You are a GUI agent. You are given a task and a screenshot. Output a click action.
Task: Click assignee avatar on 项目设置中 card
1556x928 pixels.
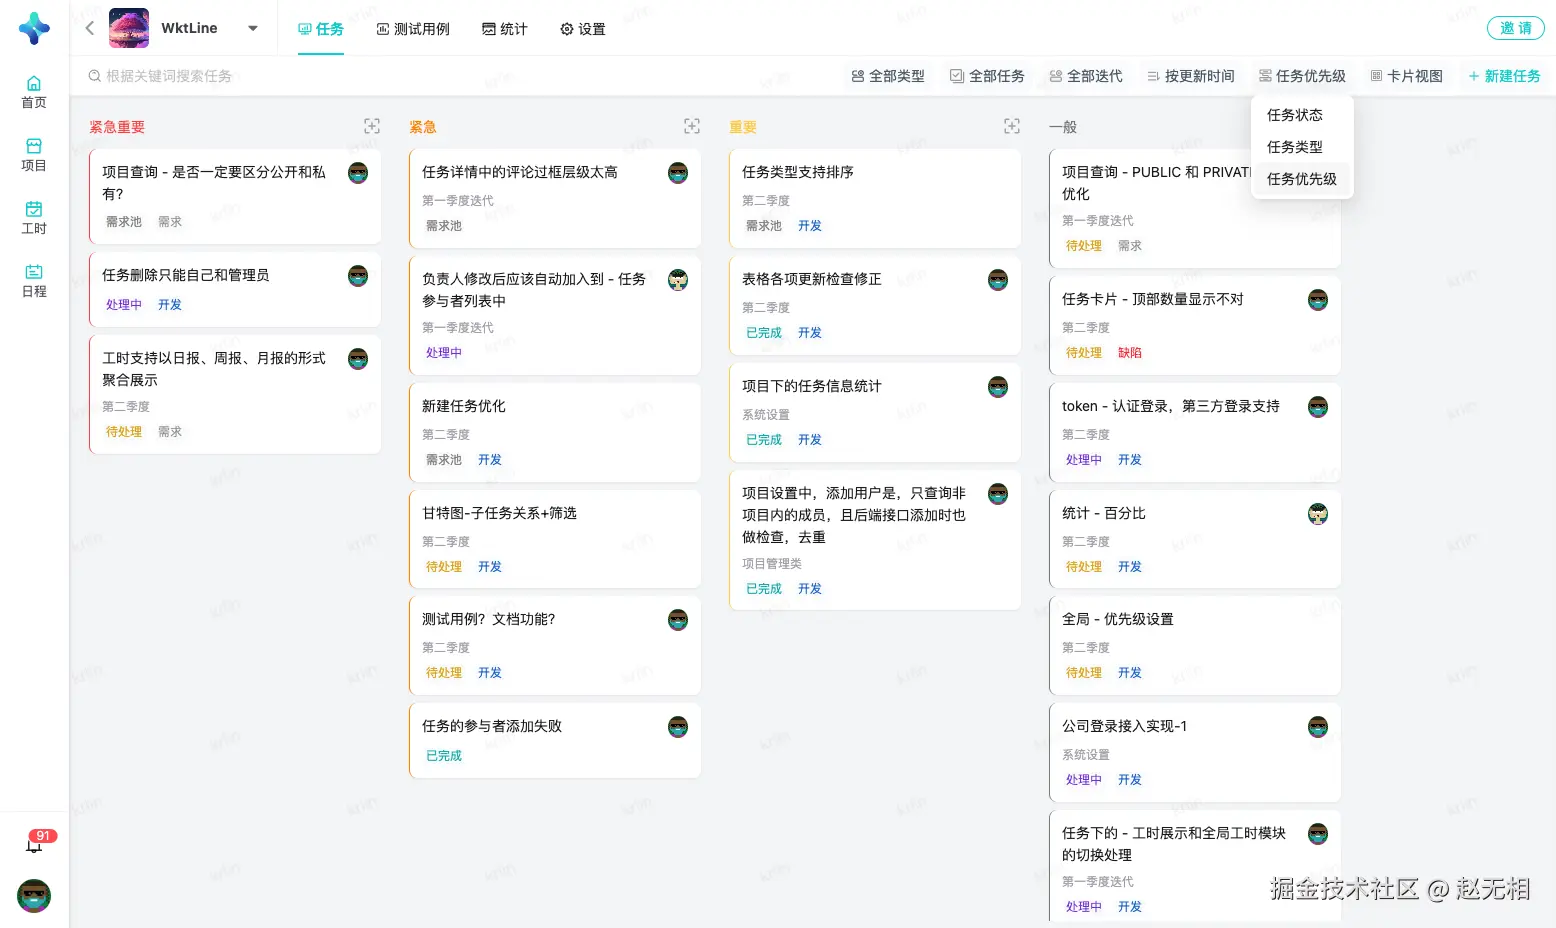pyautogui.click(x=998, y=494)
